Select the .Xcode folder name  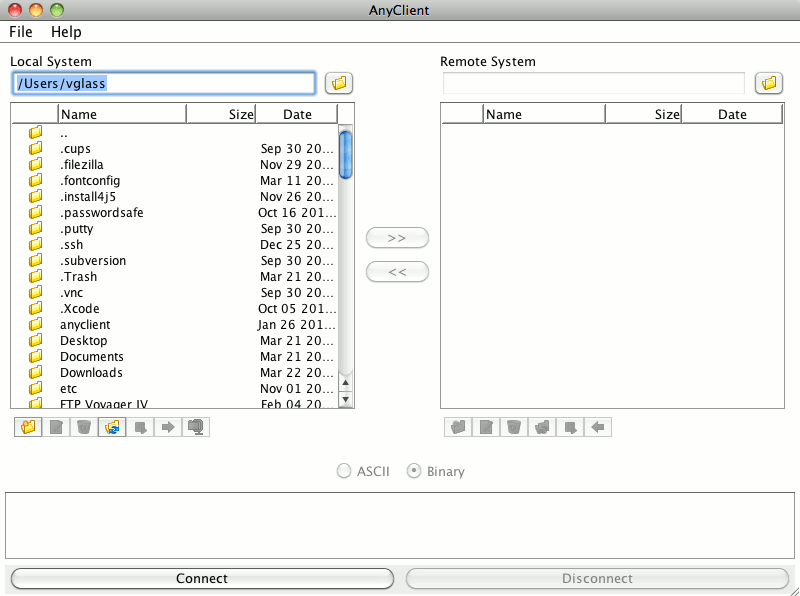coord(80,308)
